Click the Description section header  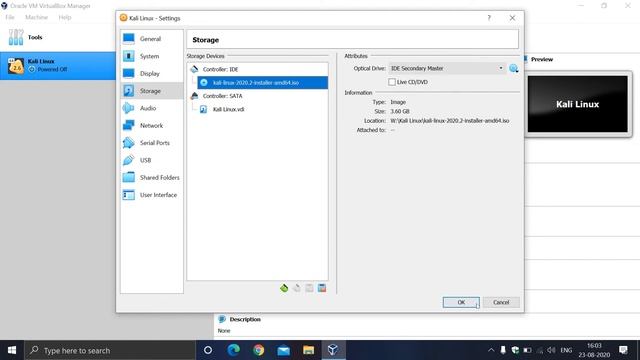coord(245,319)
